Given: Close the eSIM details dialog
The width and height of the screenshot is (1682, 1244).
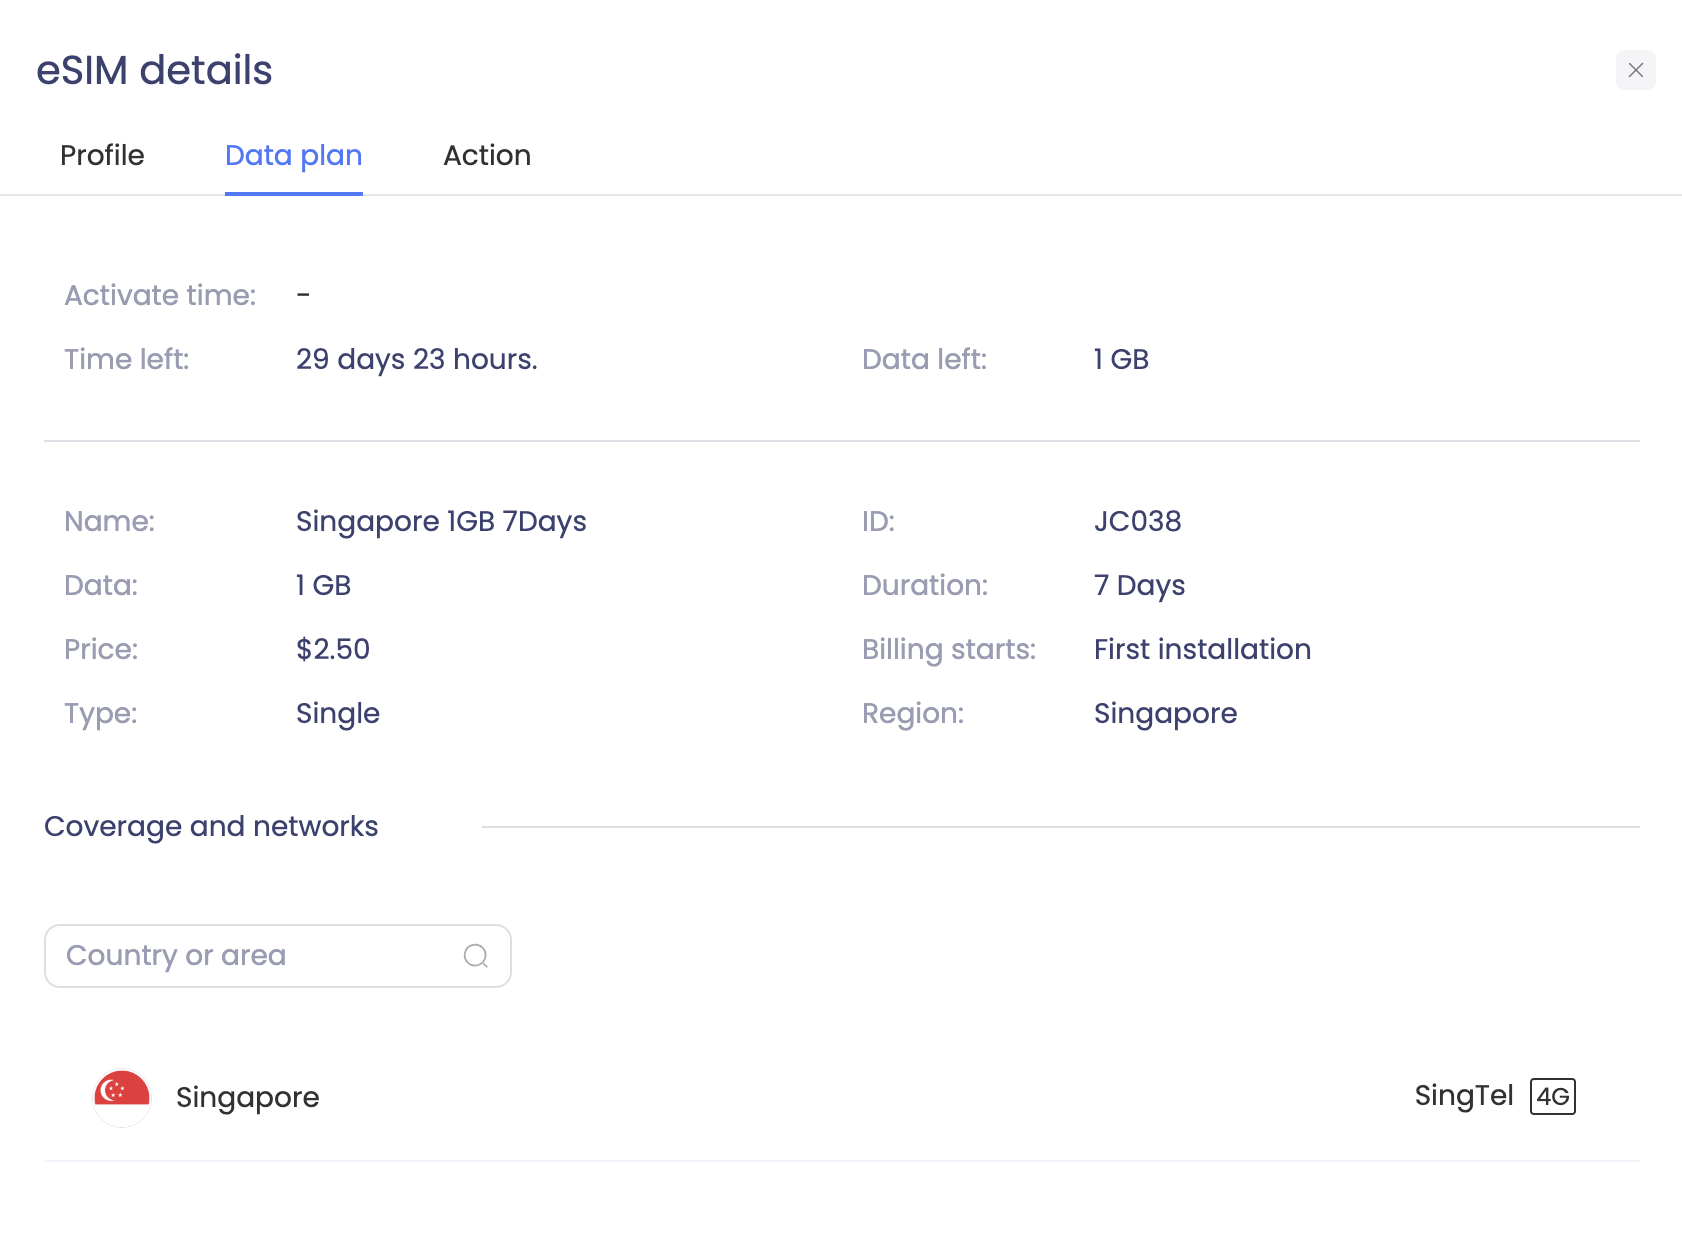Looking at the screenshot, I should point(1635,70).
